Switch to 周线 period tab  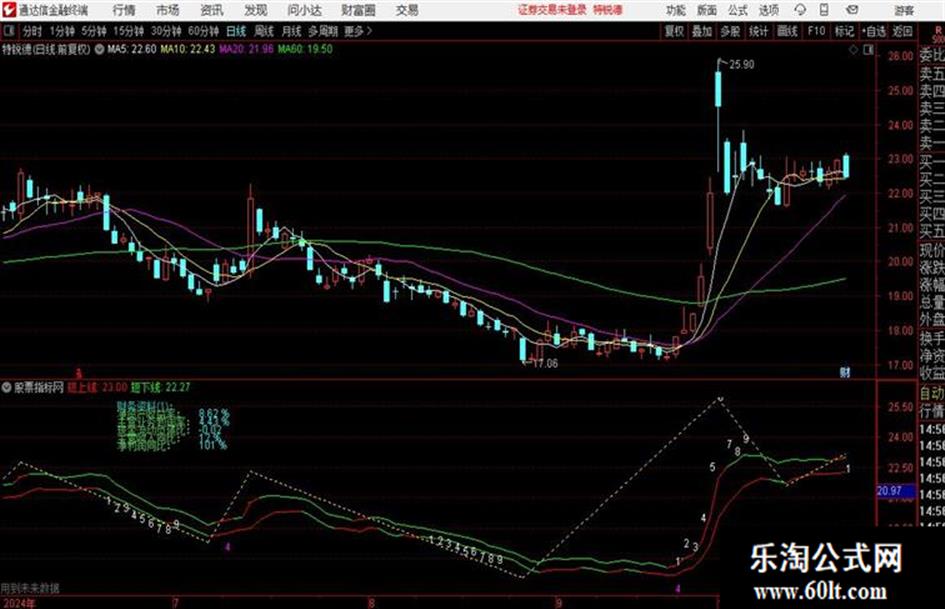coord(264,31)
